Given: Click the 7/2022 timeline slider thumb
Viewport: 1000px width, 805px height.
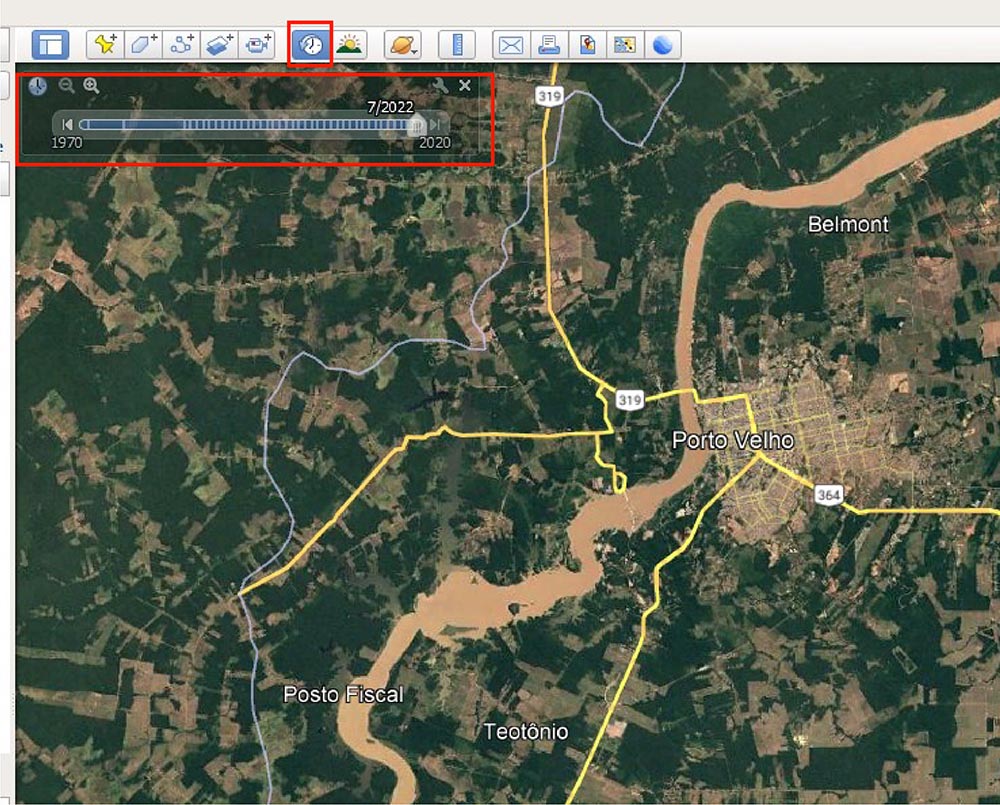Looking at the screenshot, I should click(x=418, y=125).
